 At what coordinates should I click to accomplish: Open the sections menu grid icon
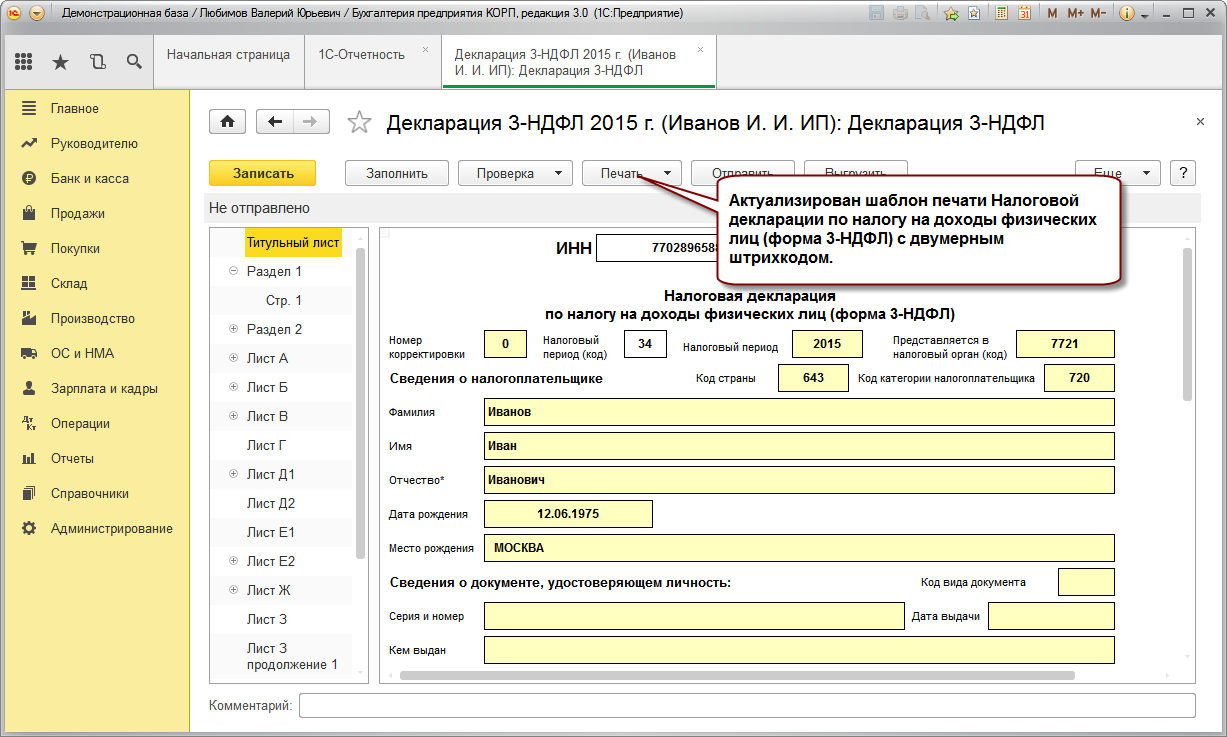click(x=24, y=62)
